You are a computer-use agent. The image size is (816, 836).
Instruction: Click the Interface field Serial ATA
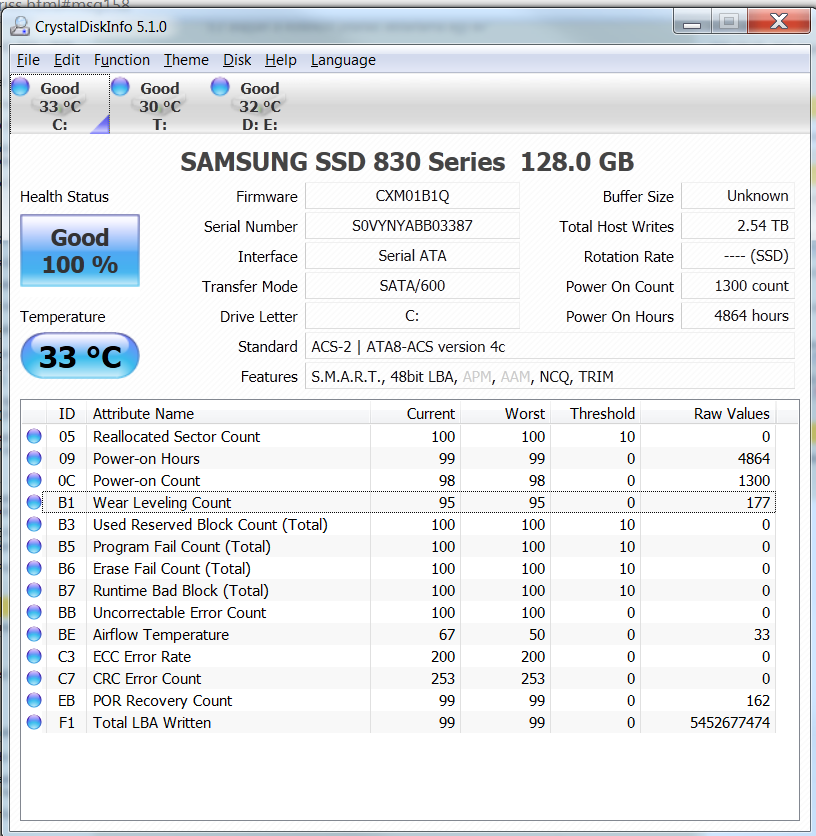pos(412,256)
